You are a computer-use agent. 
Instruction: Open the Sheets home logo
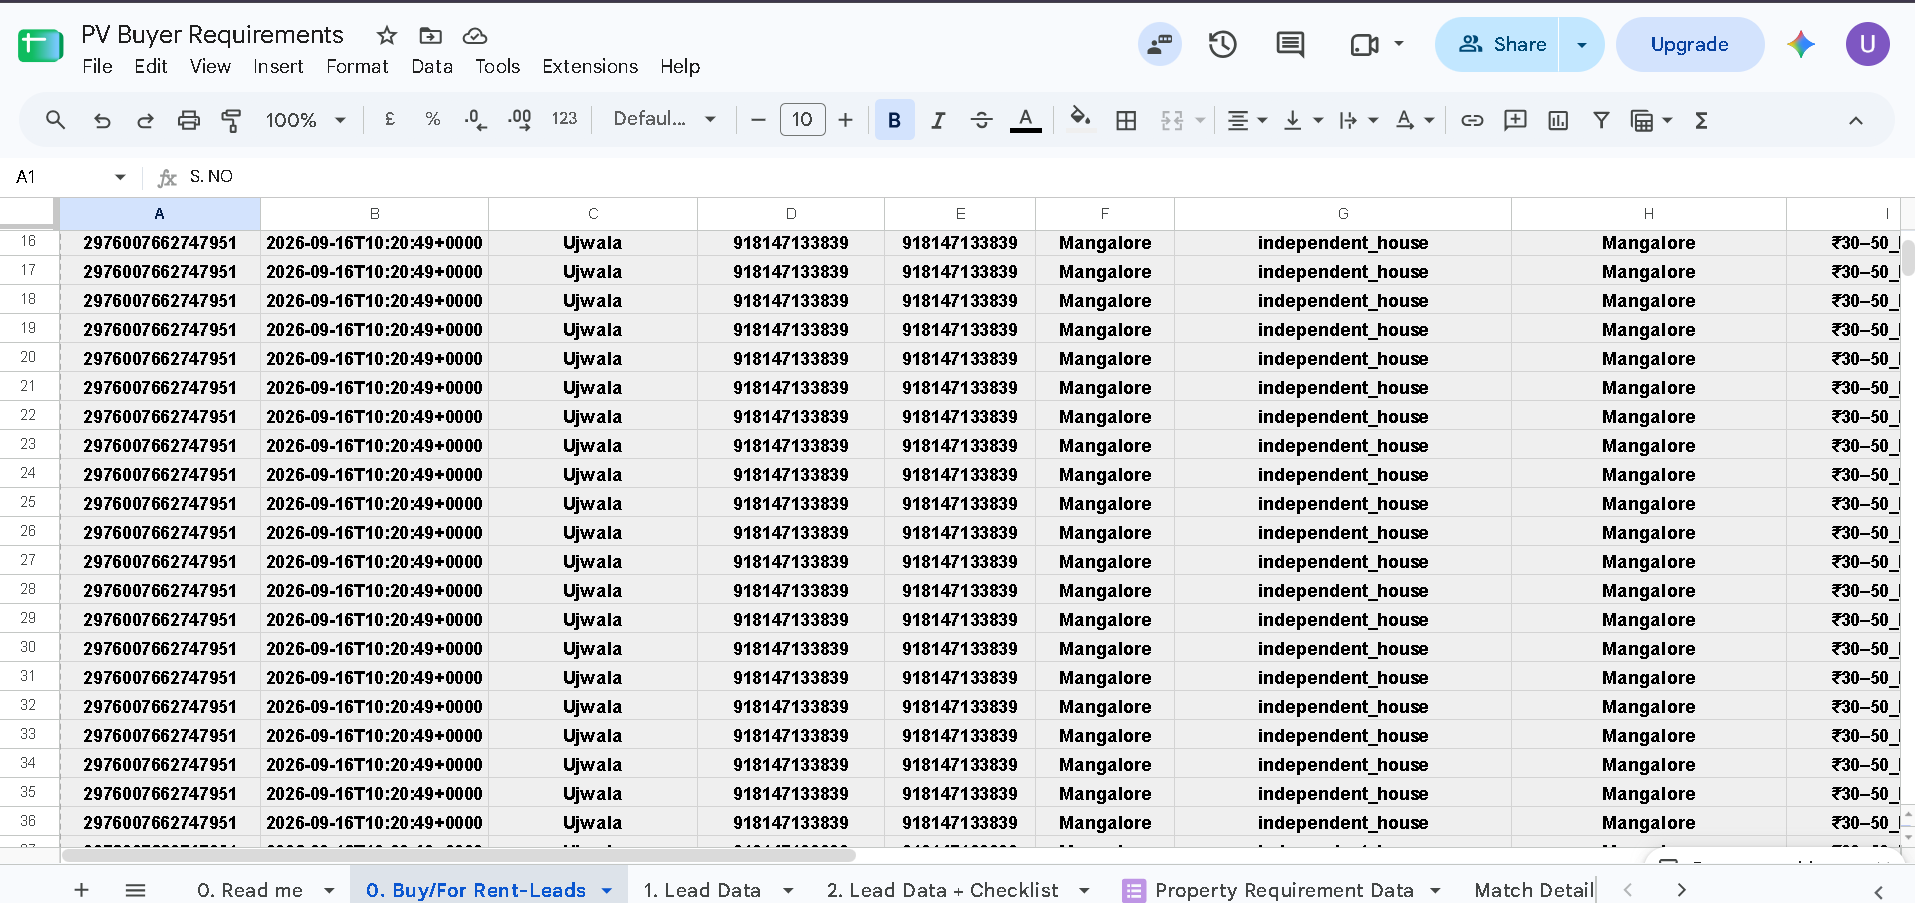coord(41,45)
